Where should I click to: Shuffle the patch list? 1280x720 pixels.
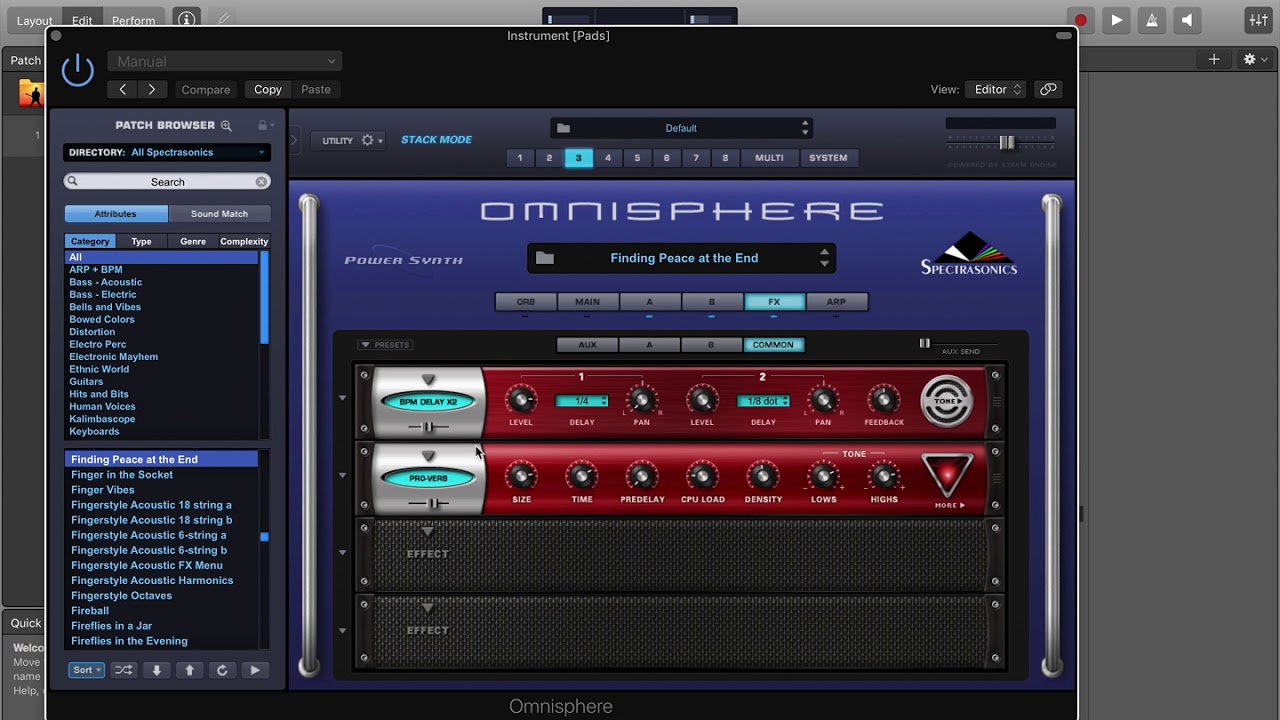[123, 670]
